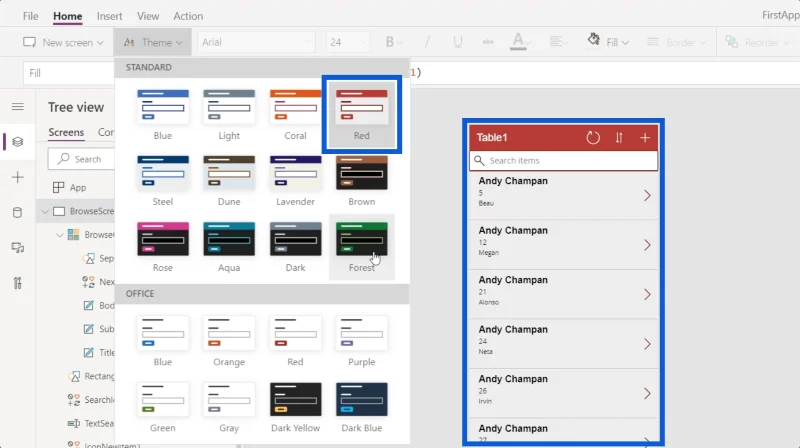
Task: Apply the Blue standard theme
Action: coord(163,114)
